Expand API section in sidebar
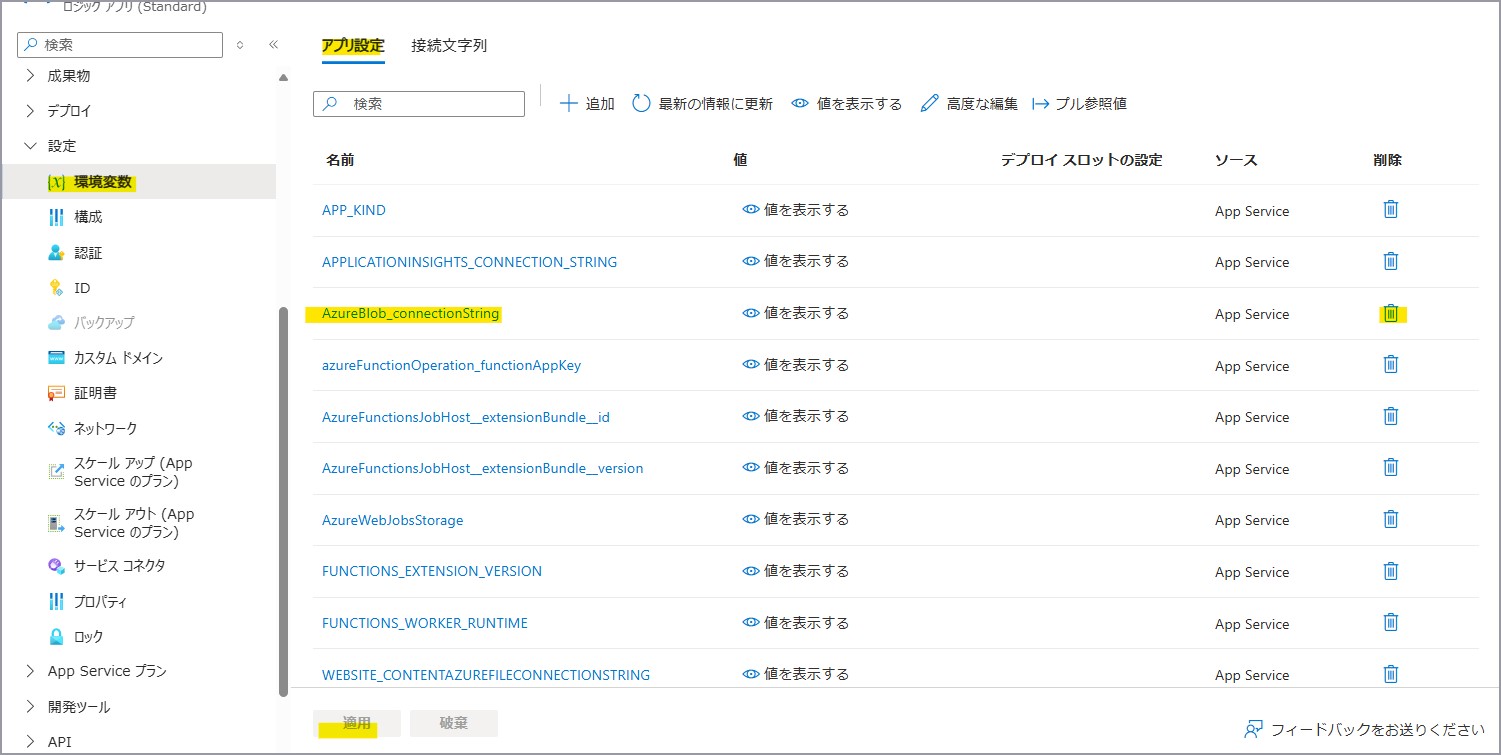The width and height of the screenshot is (1501, 755). pyautogui.click(x=30, y=742)
